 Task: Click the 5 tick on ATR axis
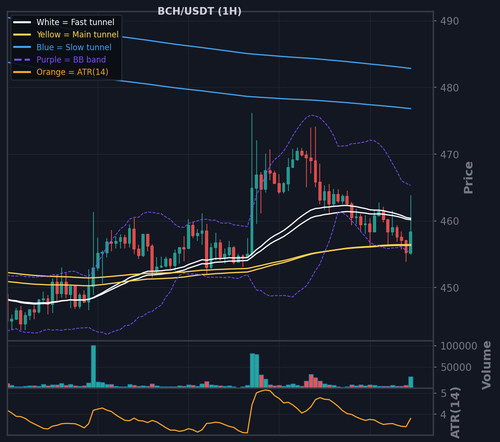pyautogui.click(x=443, y=393)
